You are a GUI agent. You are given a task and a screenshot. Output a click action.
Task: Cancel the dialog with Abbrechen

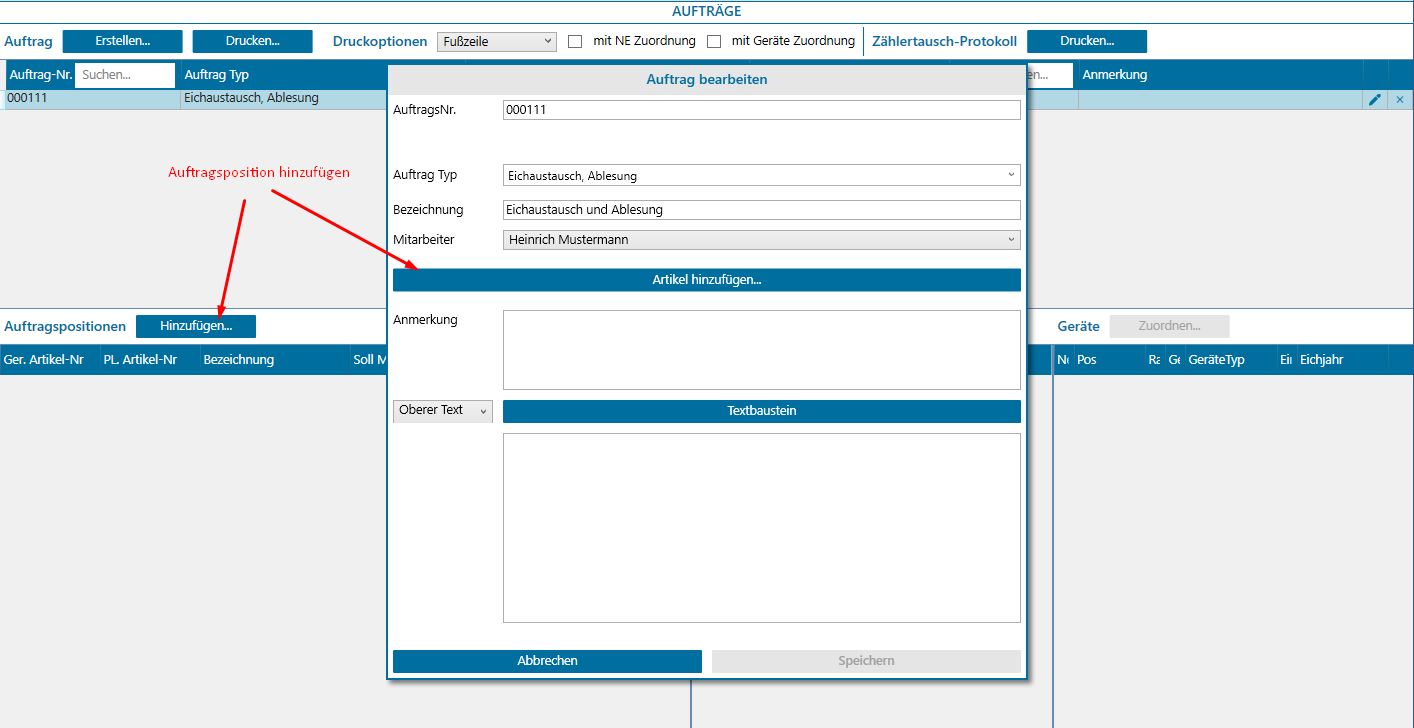pyautogui.click(x=547, y=661)
